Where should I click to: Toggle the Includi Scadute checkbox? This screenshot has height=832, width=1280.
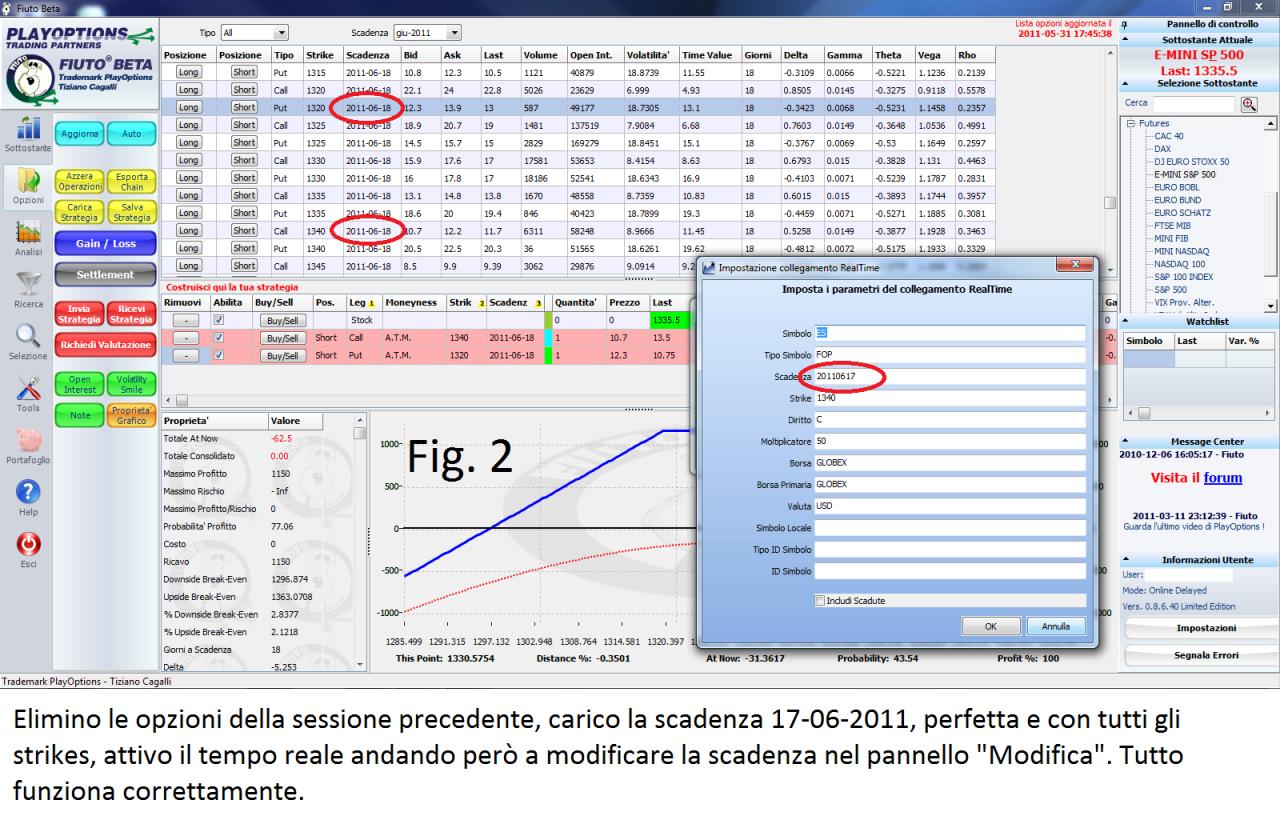(821, 600)
